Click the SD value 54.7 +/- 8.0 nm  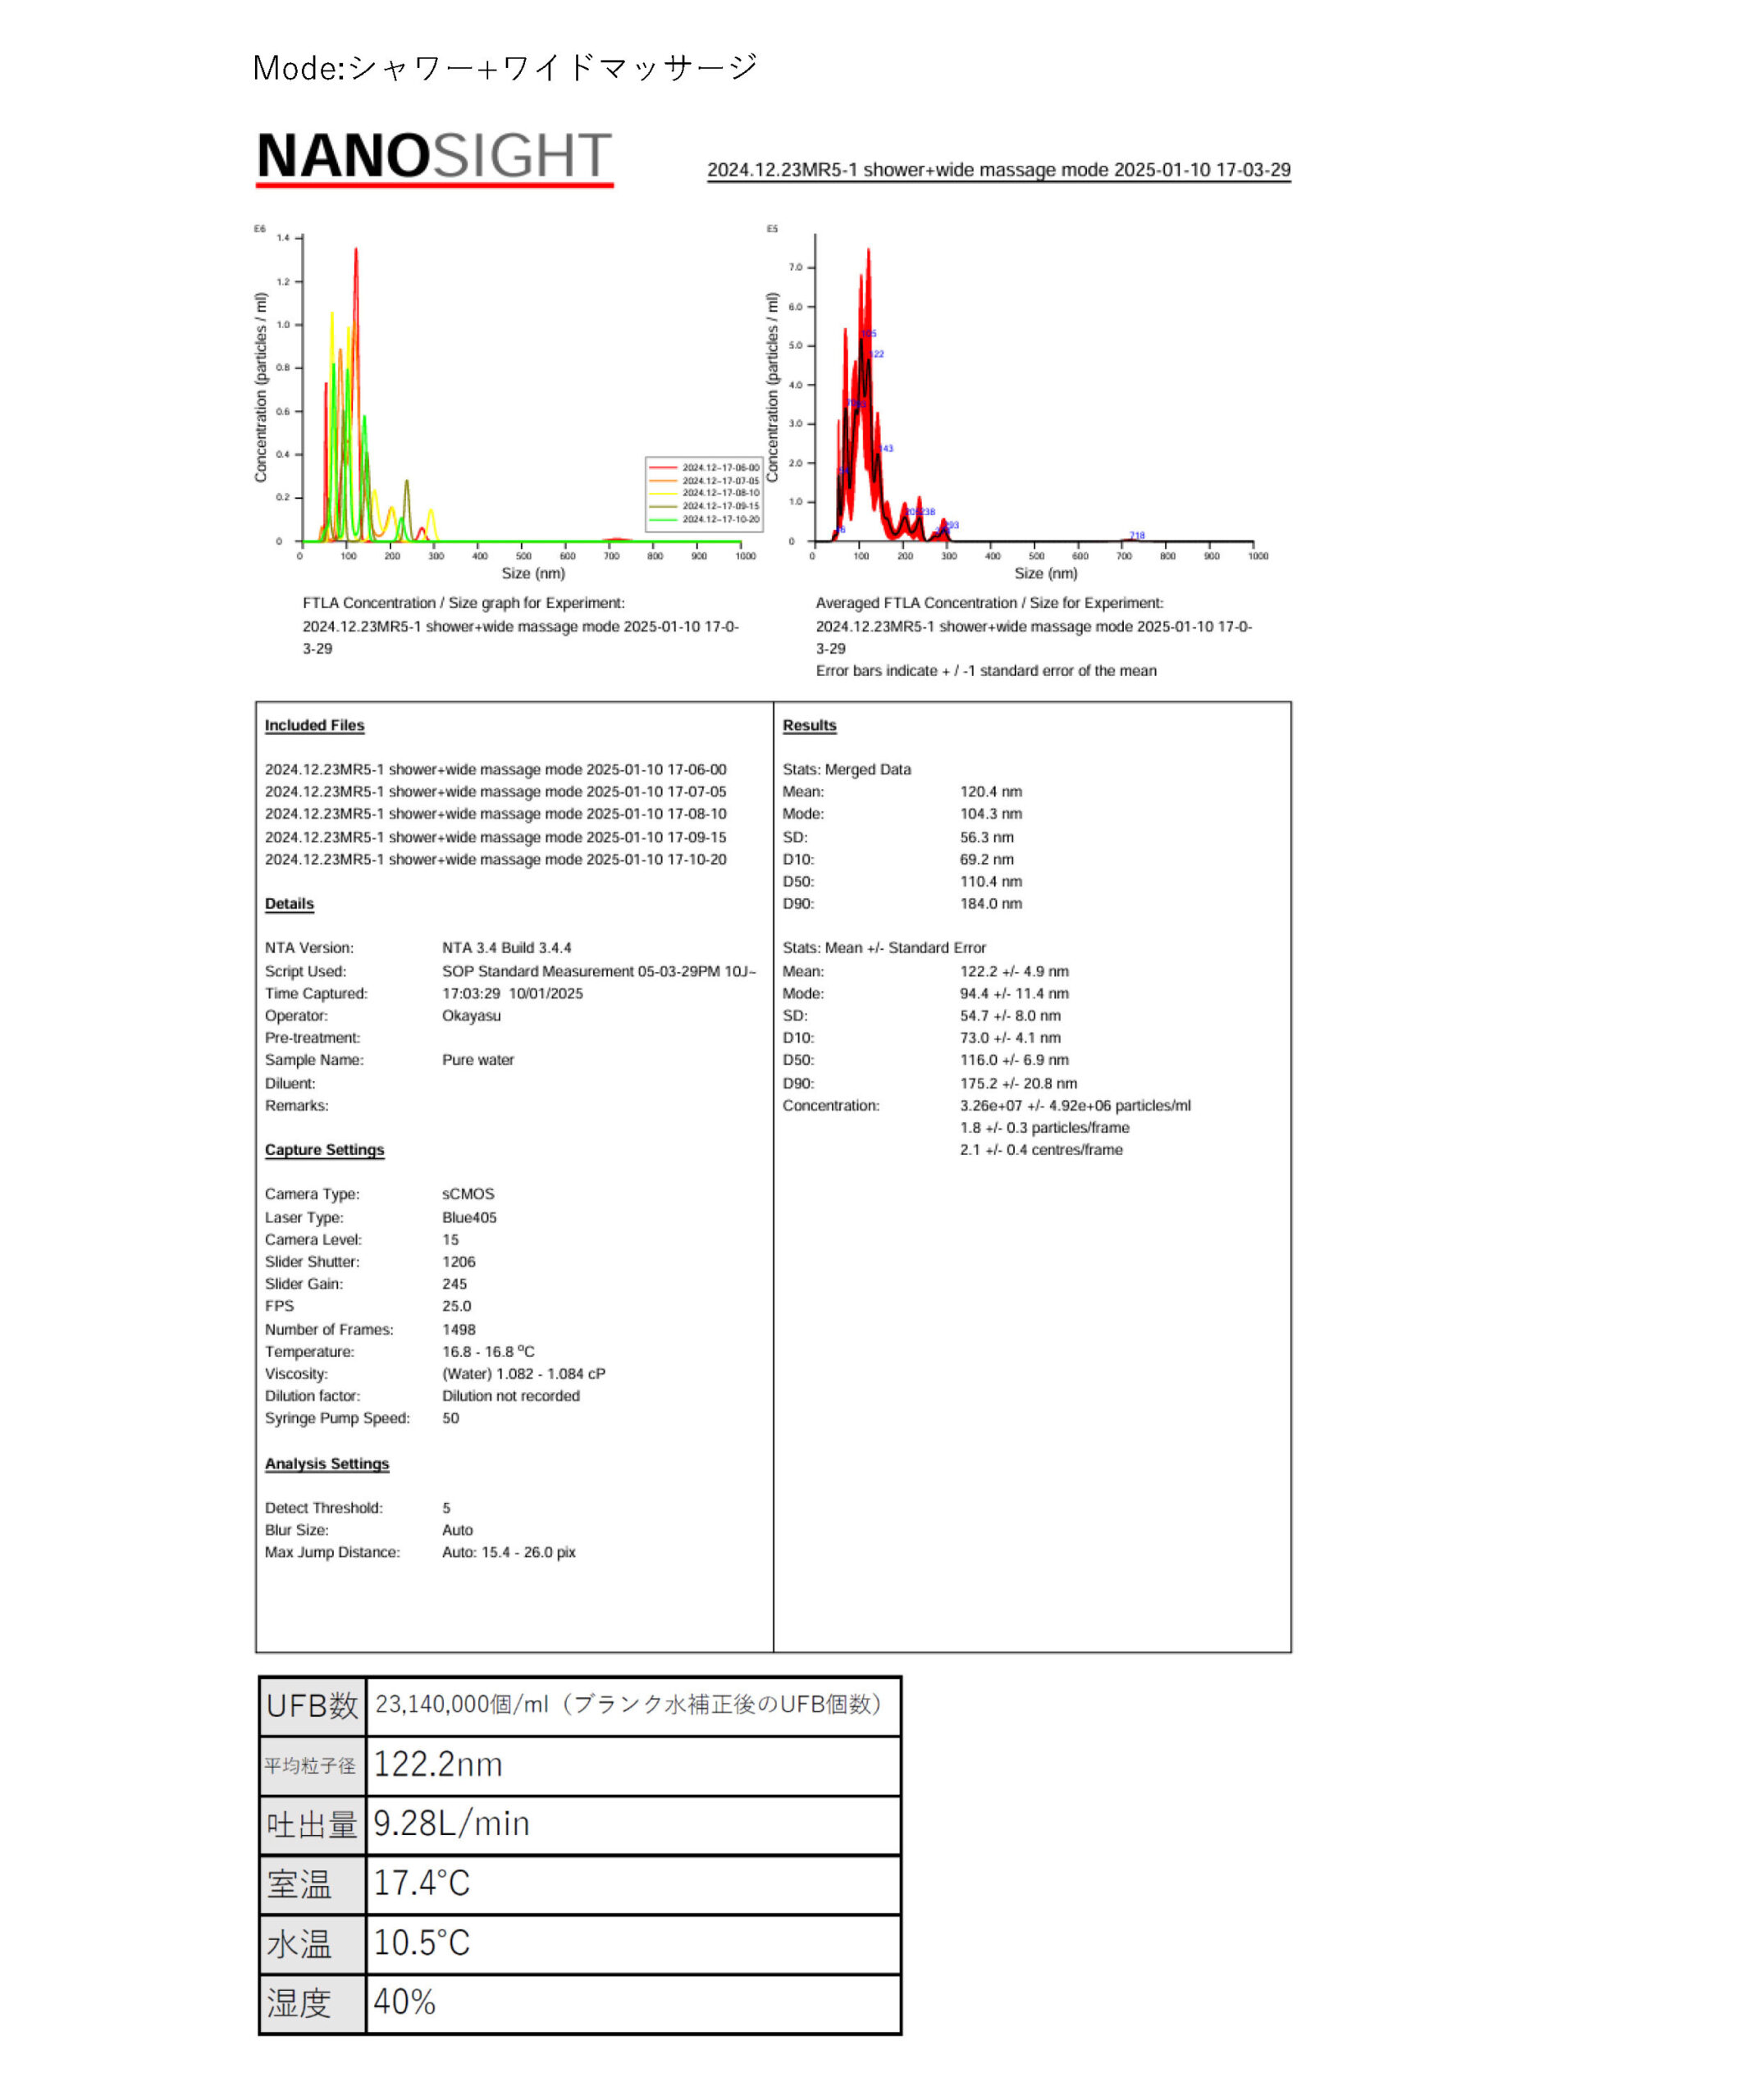[x=1010, y=1015]
